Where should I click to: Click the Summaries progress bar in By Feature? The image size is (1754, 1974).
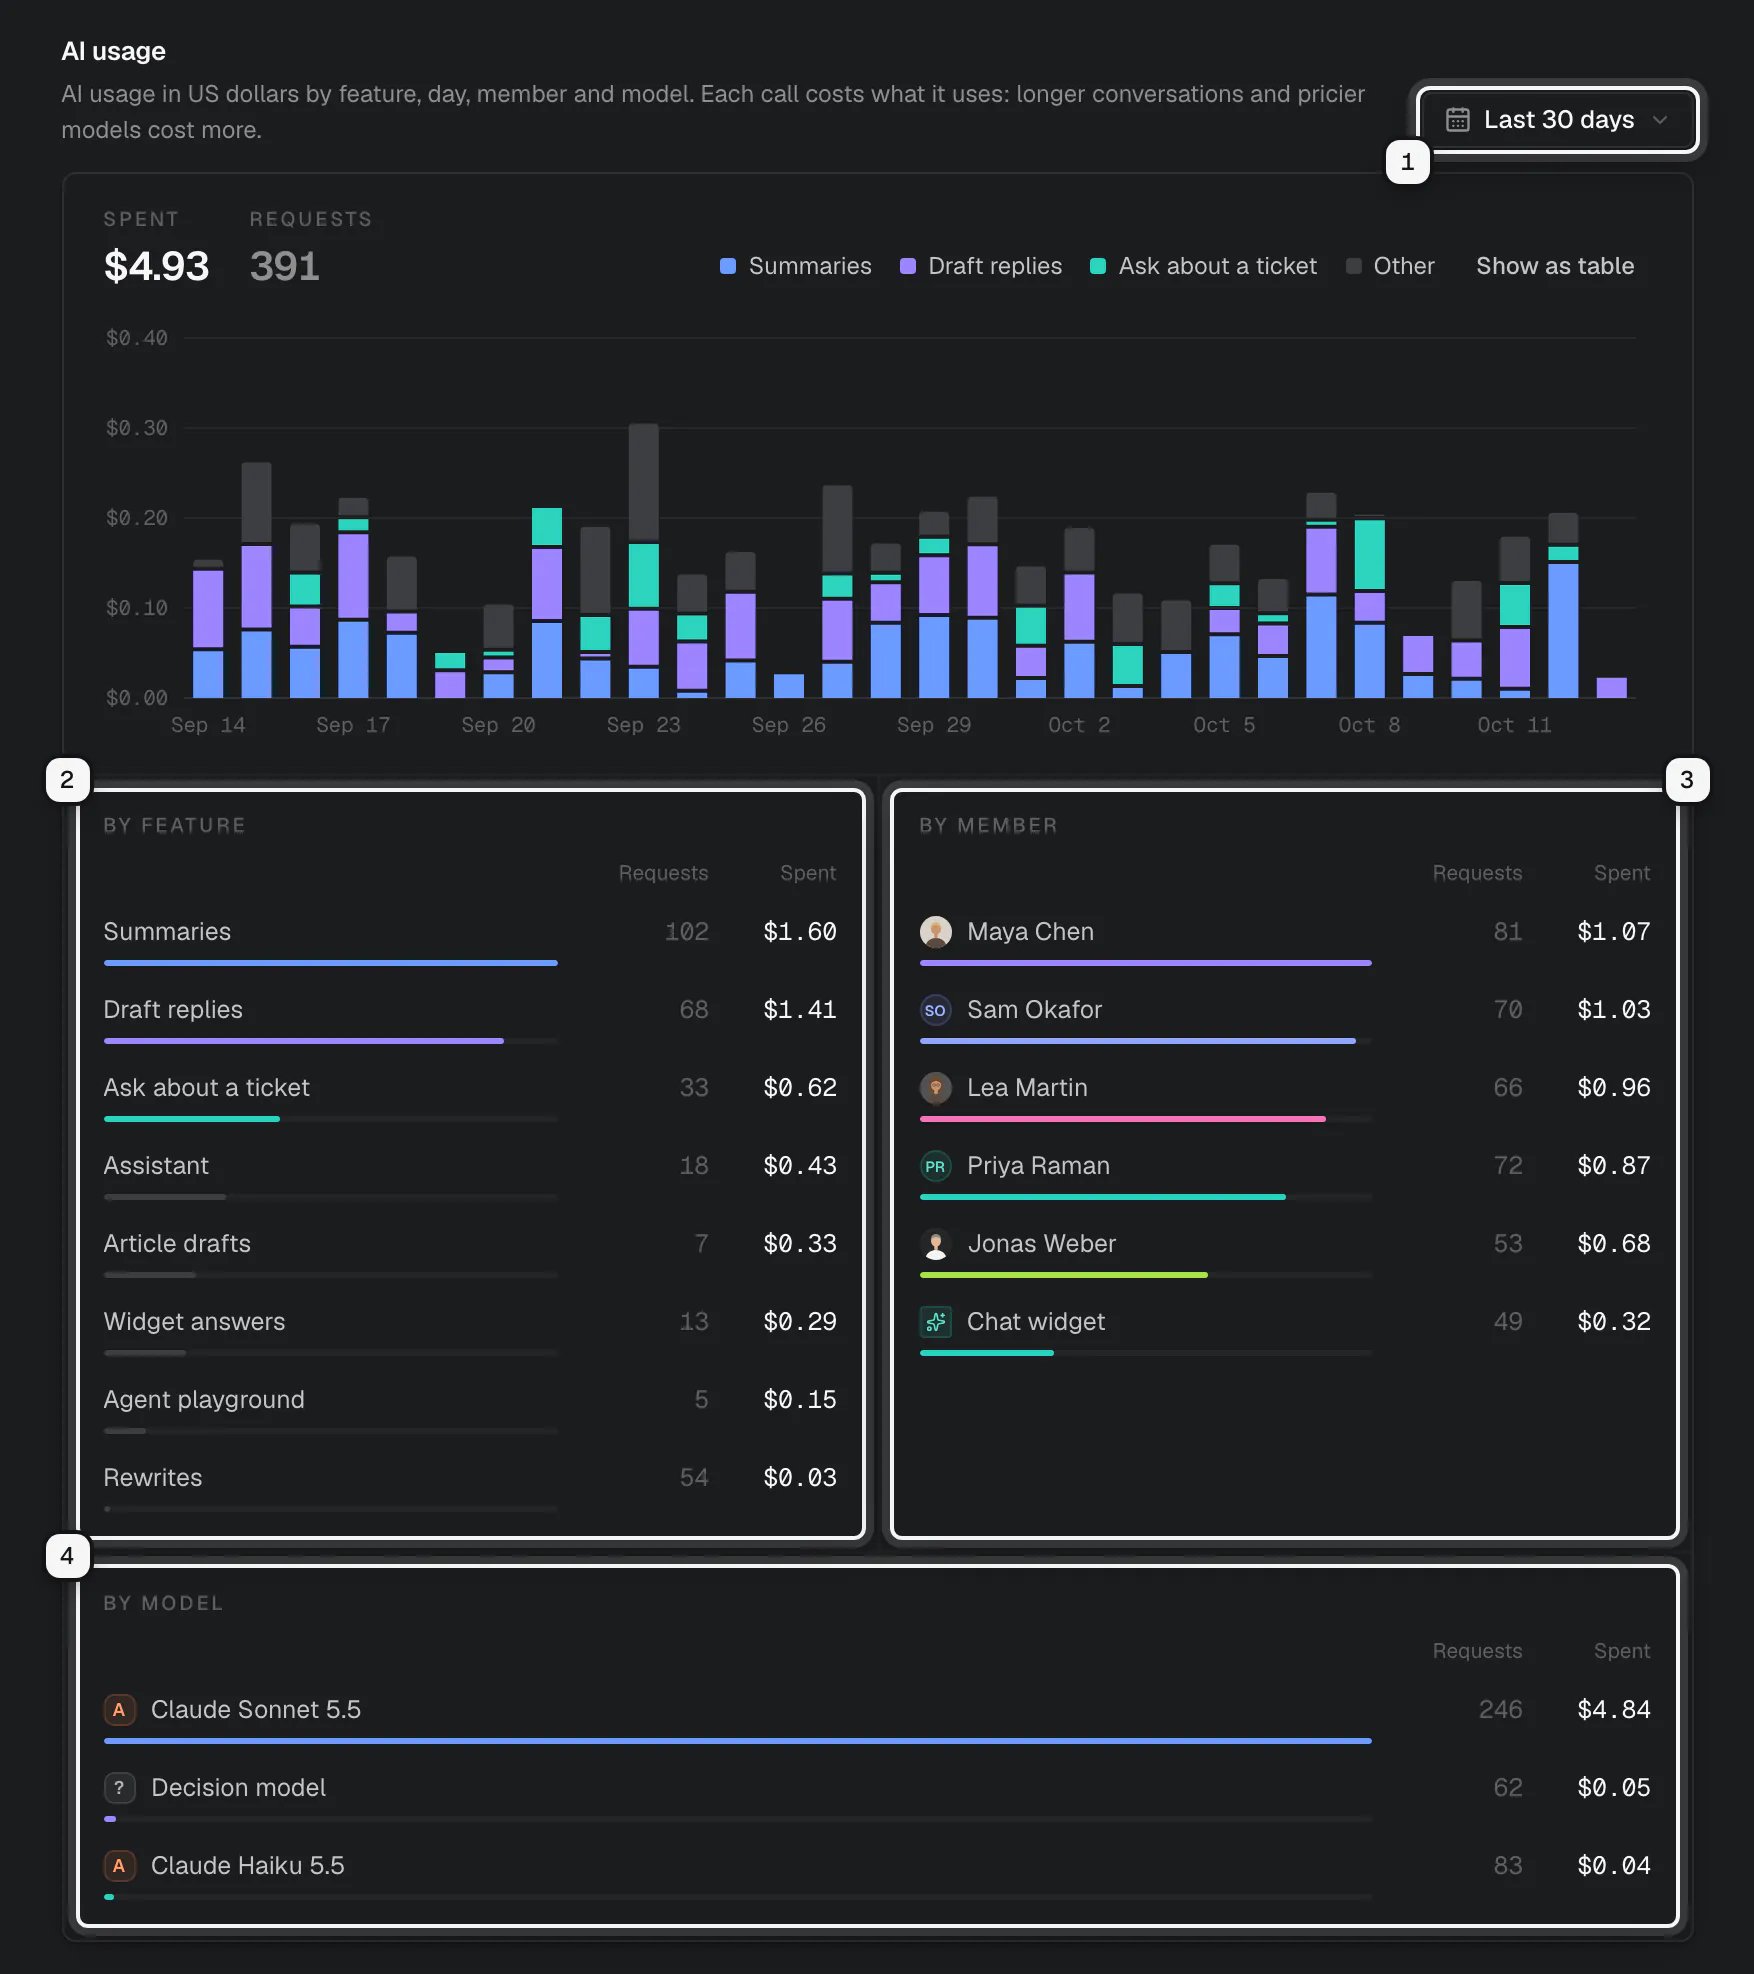[x=331, y=963]
